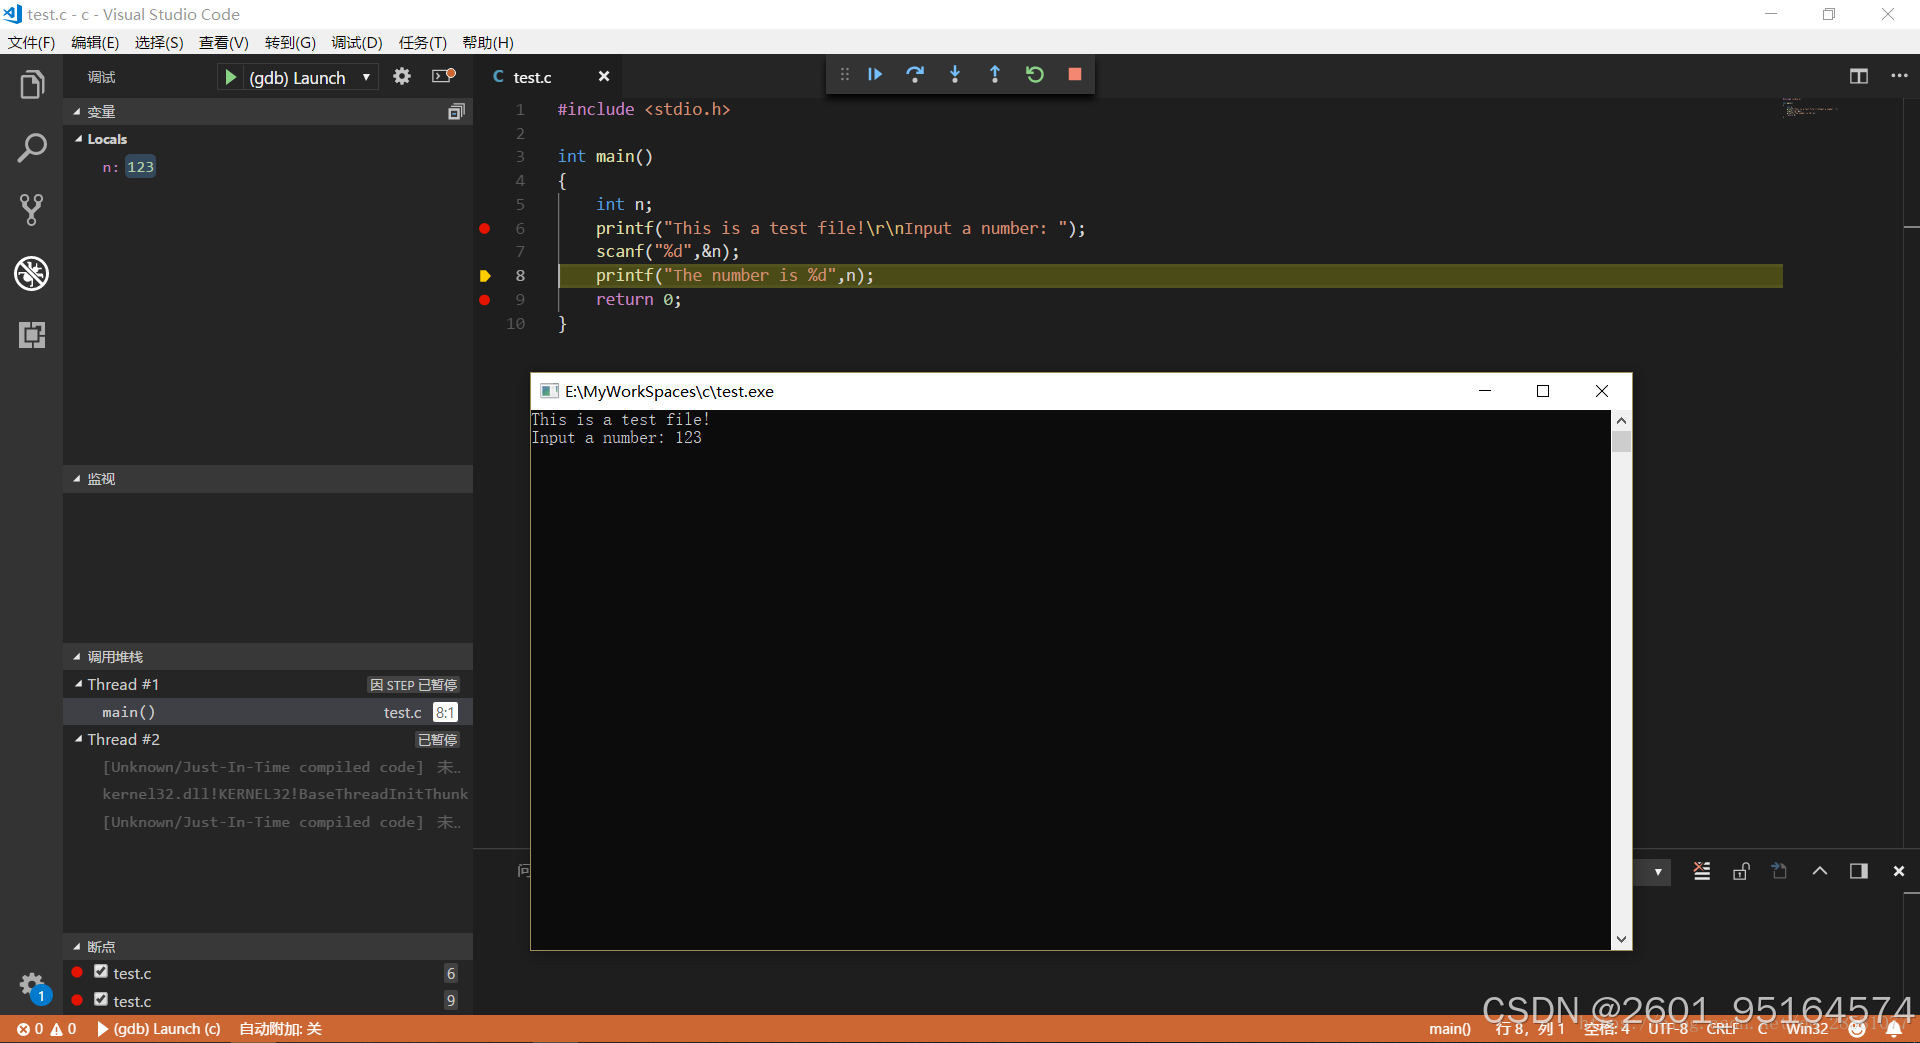This screenshot has height=1043, width=1920.
Task: Stop the debug session
Action: coord(1075,74)
